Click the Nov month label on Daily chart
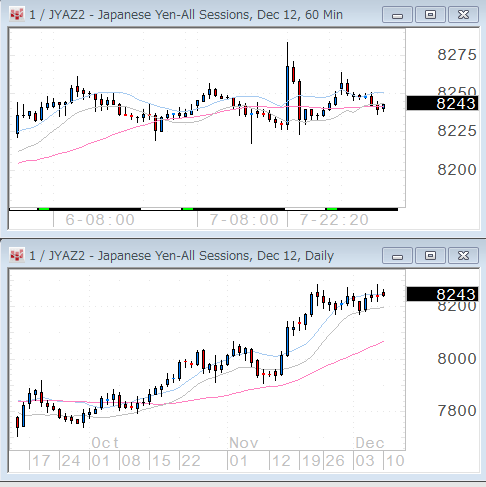 tap(244, 443)
